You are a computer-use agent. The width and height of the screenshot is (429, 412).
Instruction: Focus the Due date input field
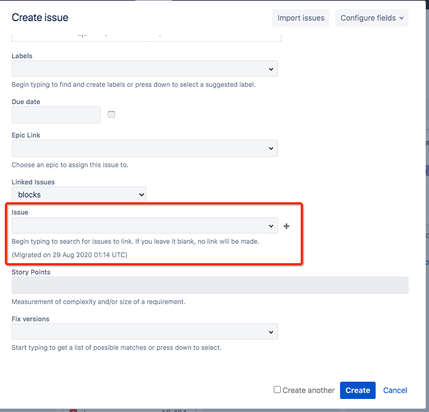56,115
